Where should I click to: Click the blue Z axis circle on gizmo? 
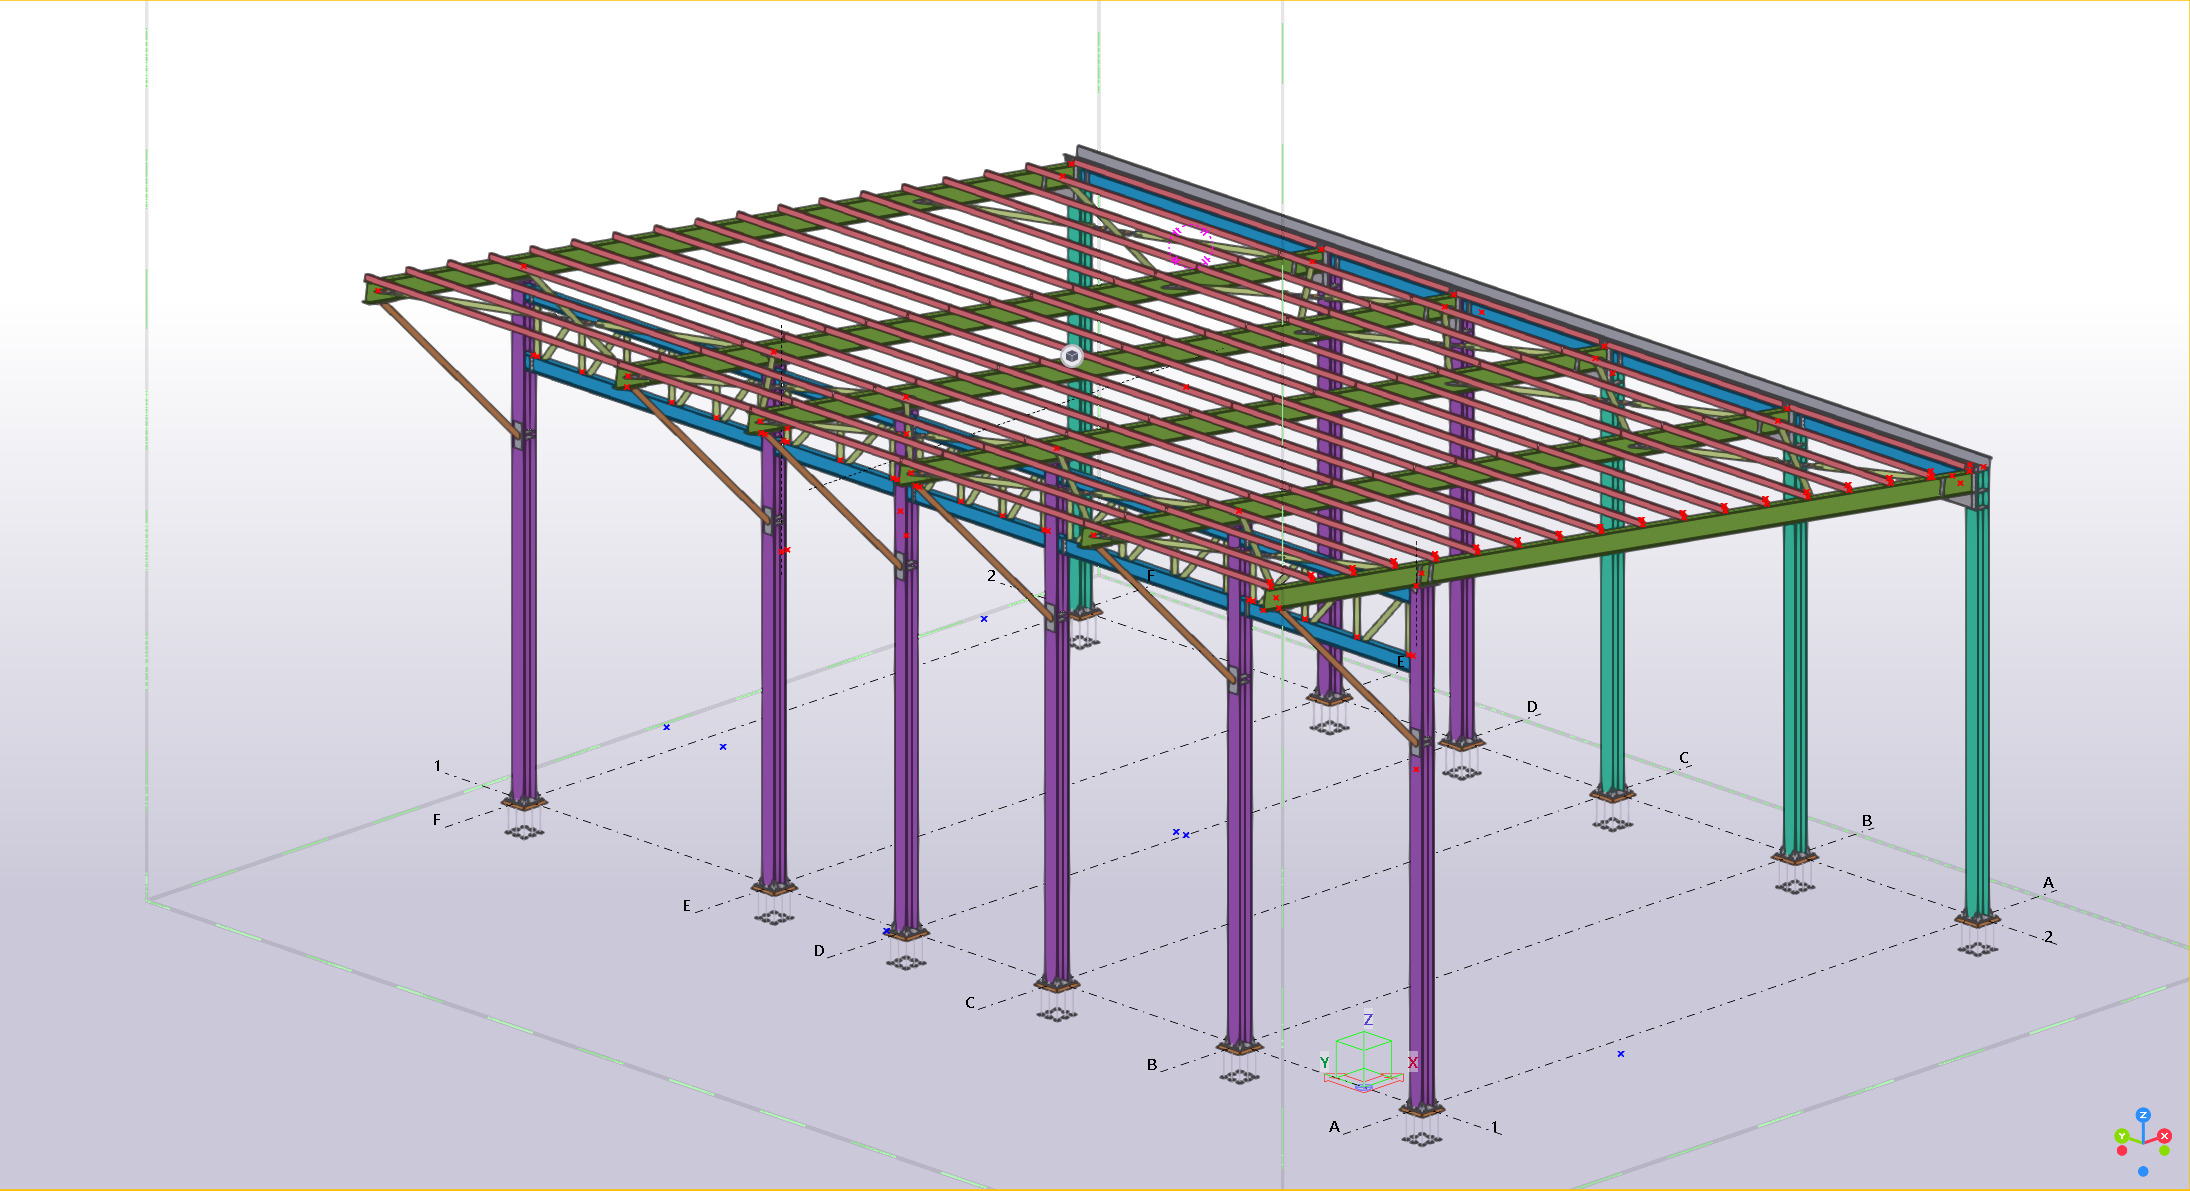coord(2143,1115)
